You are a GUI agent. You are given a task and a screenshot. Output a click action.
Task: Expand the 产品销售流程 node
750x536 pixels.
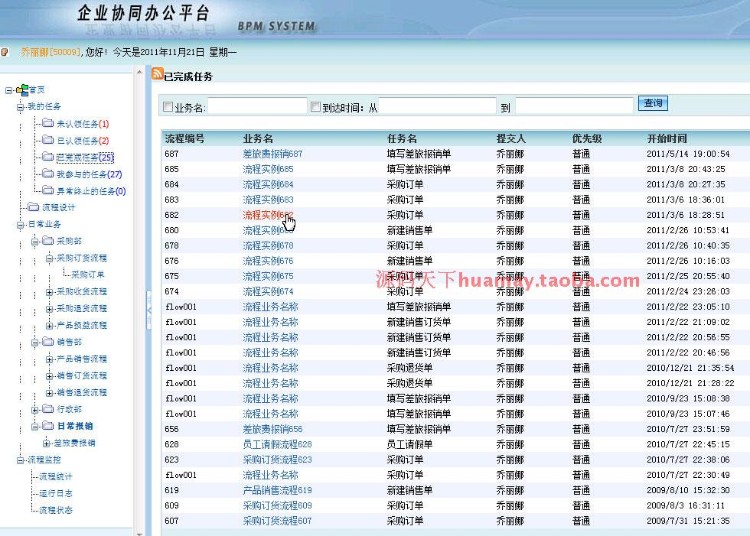coord(49,359)
